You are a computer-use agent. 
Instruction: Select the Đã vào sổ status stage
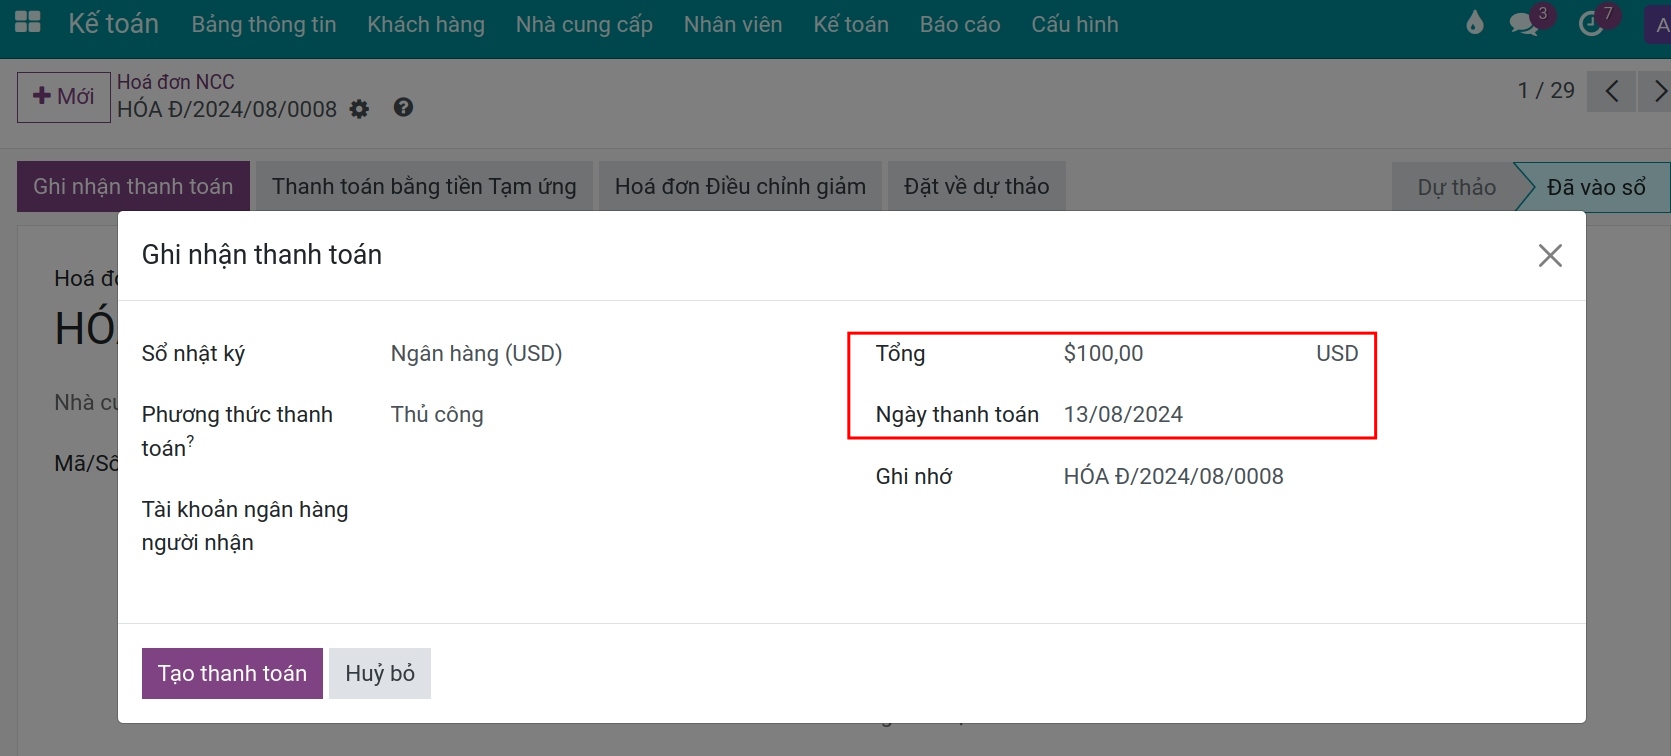tap(1596, 187)
